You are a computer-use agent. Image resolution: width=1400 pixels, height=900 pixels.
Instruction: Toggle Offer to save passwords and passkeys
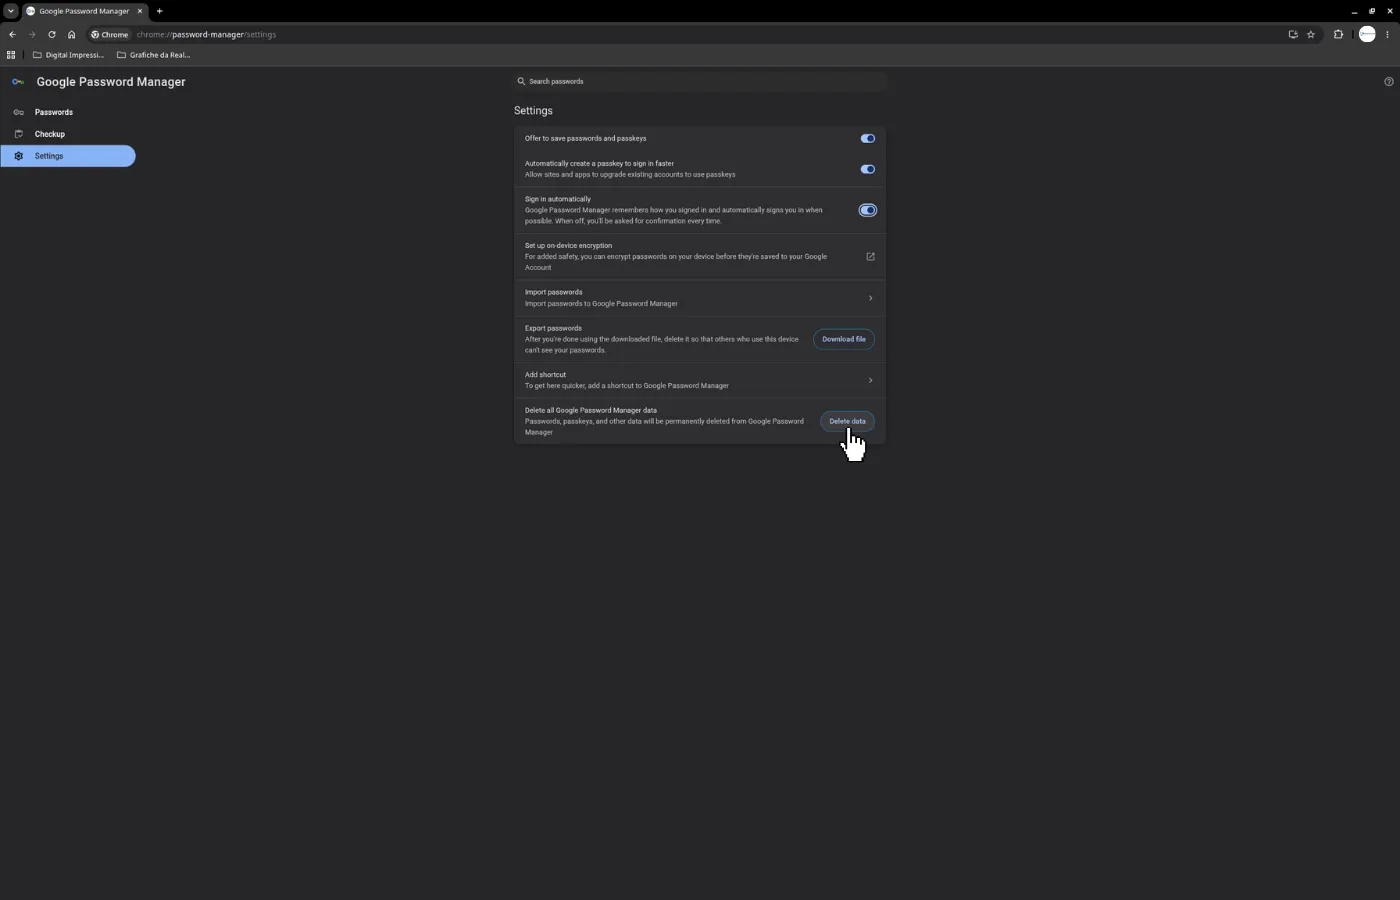pos(867,139)
